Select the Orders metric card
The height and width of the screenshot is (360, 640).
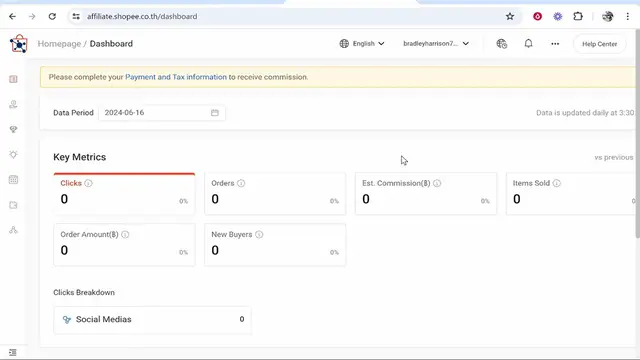pos(275,193)
